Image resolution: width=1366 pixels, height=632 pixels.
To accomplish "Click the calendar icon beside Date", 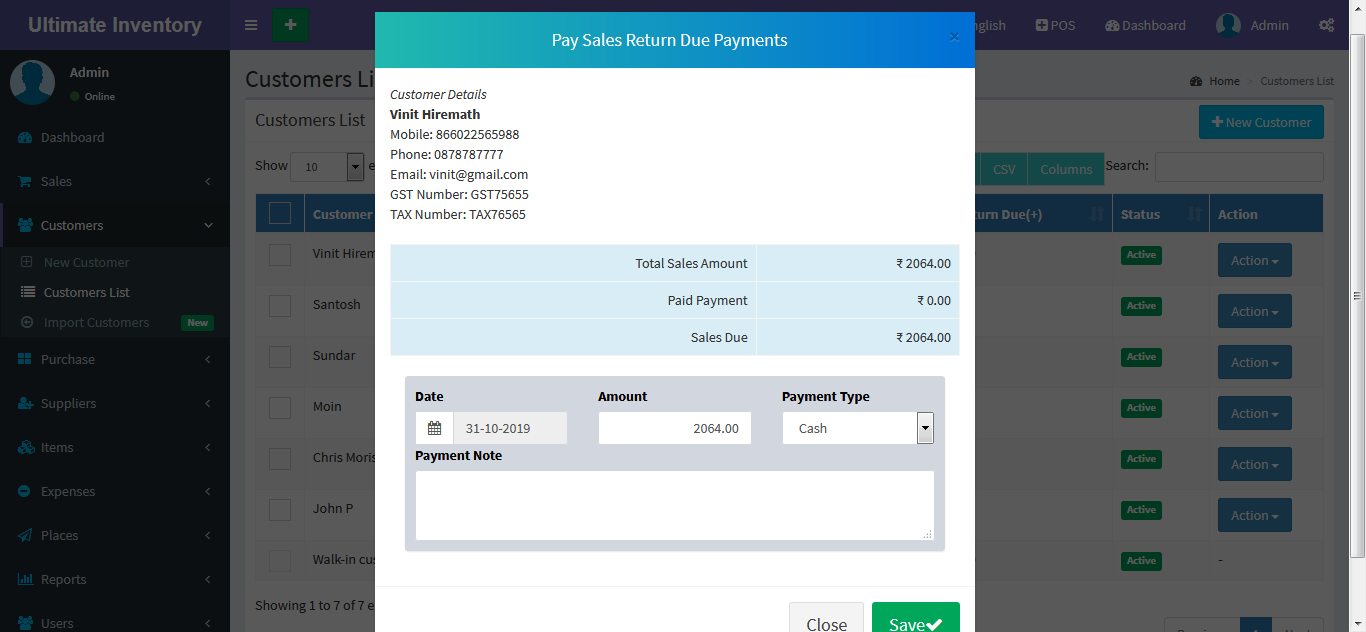I will click(434, 428).
